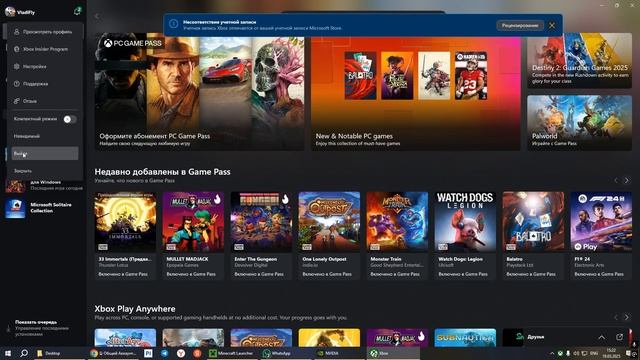
Task: Pop out the friends panel
Action: pos(619,337)
